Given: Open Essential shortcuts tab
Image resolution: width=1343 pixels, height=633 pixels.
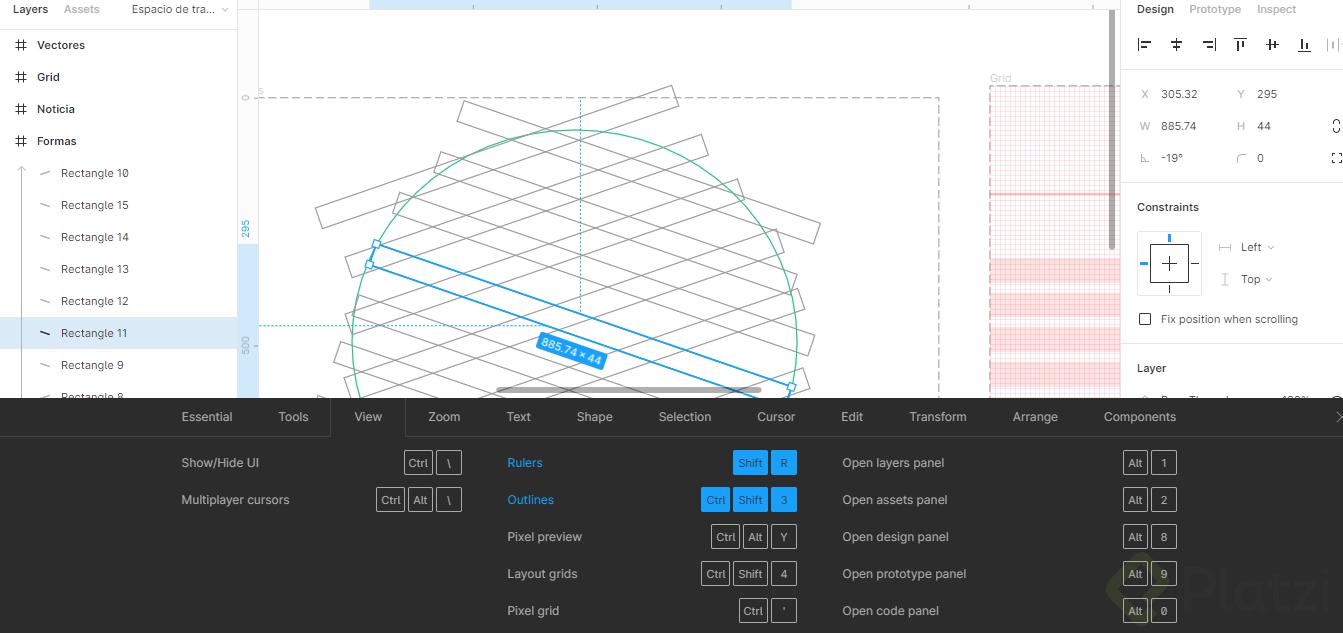Looking at the screenshot, I should pos(207,417).
